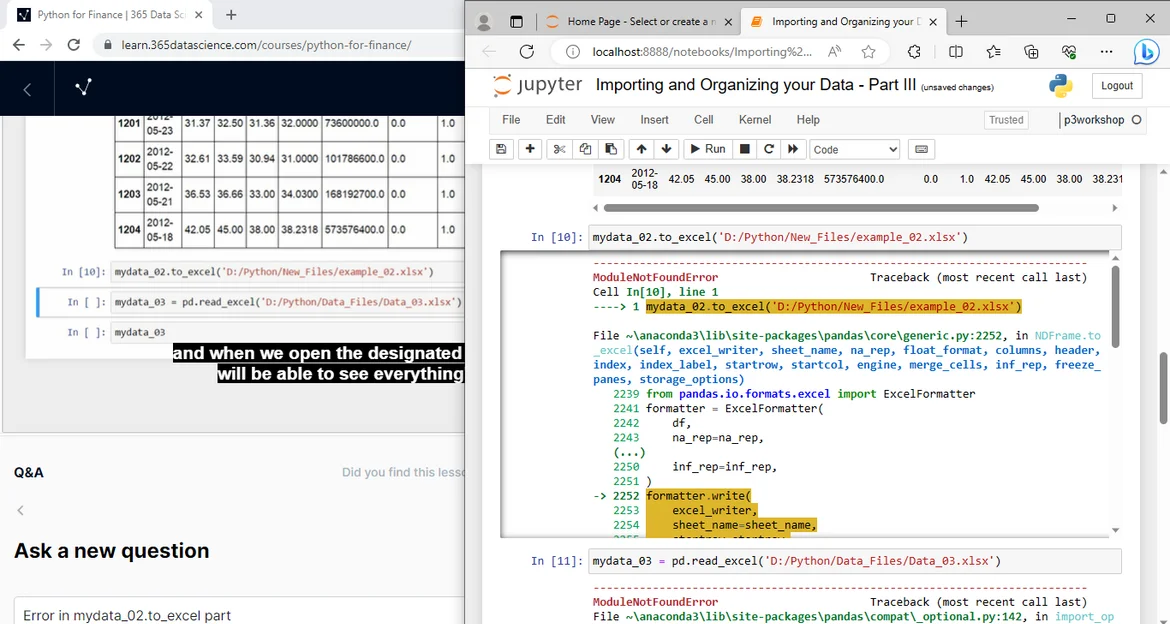Image resolution: width=1170 pixels, height=624 pixels.
Task: Paste cells below using the clipboard icon
Action: pos(610,149)
